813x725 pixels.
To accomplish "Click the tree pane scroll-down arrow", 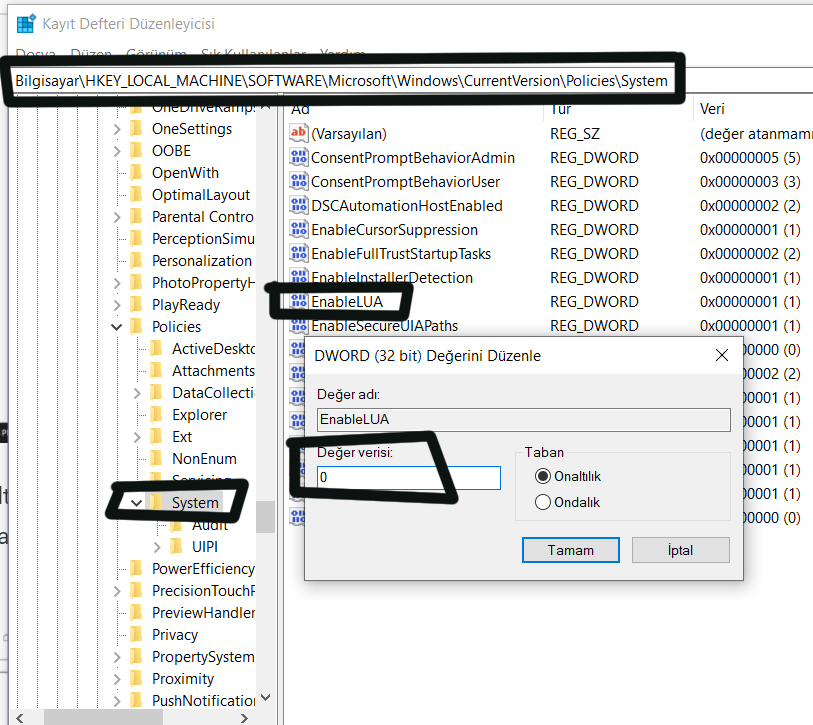I will pos(265,697).
